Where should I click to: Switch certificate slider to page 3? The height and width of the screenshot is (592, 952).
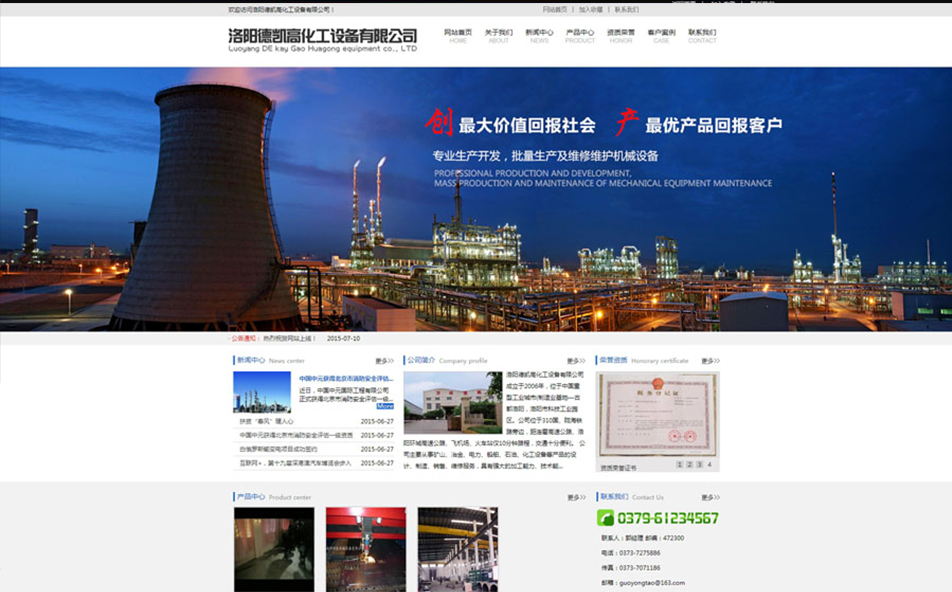[700, 465]
